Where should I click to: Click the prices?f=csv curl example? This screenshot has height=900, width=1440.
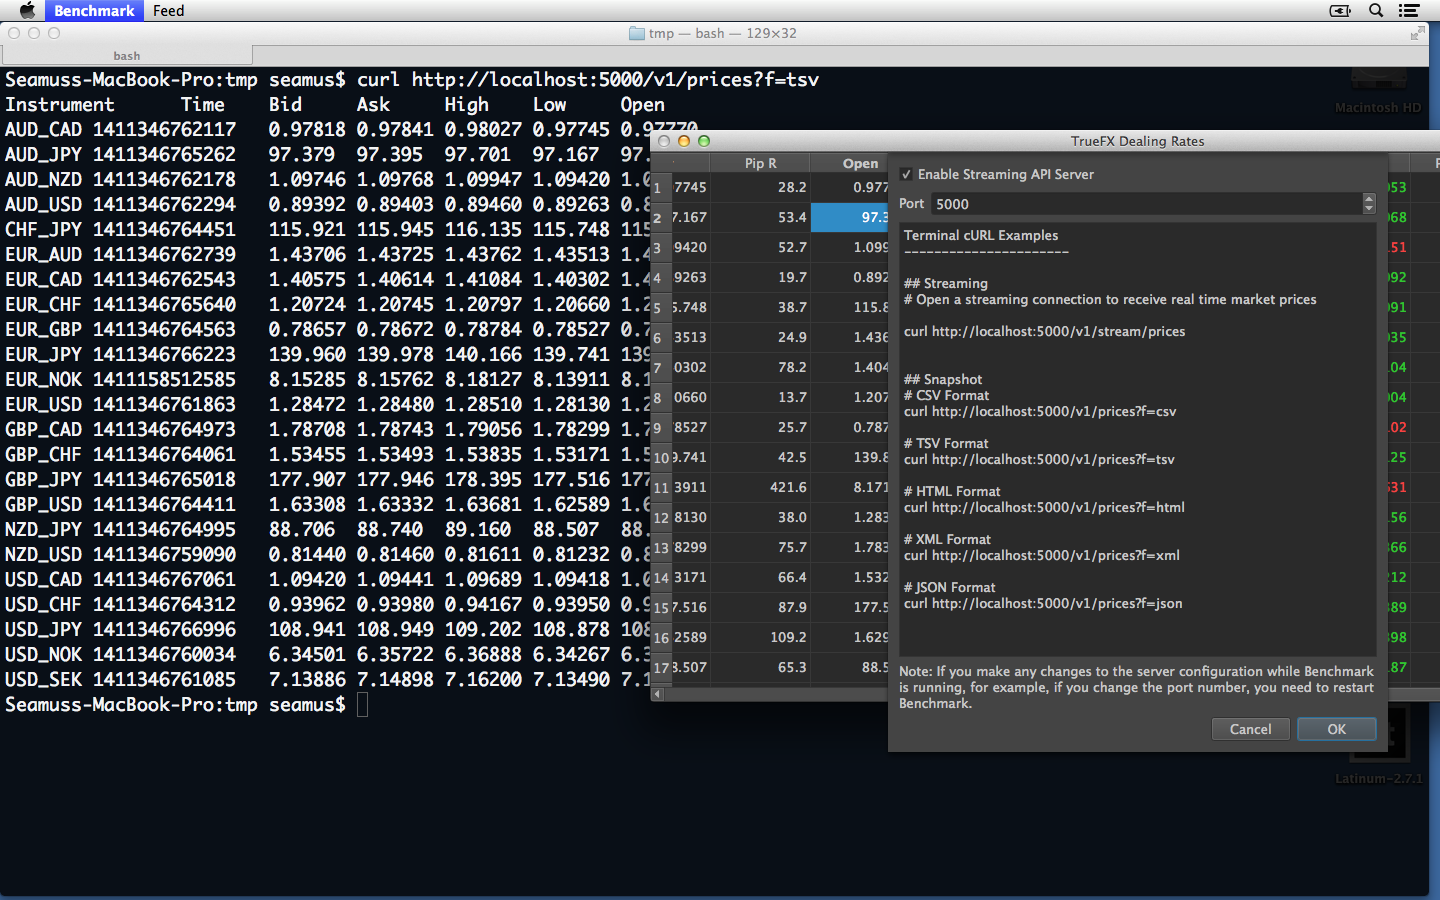point(1040,411)
